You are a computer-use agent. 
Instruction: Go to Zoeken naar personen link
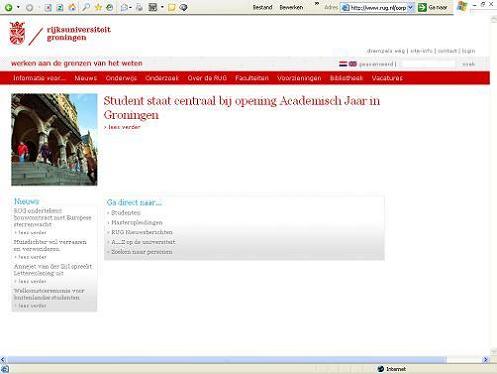141,252
